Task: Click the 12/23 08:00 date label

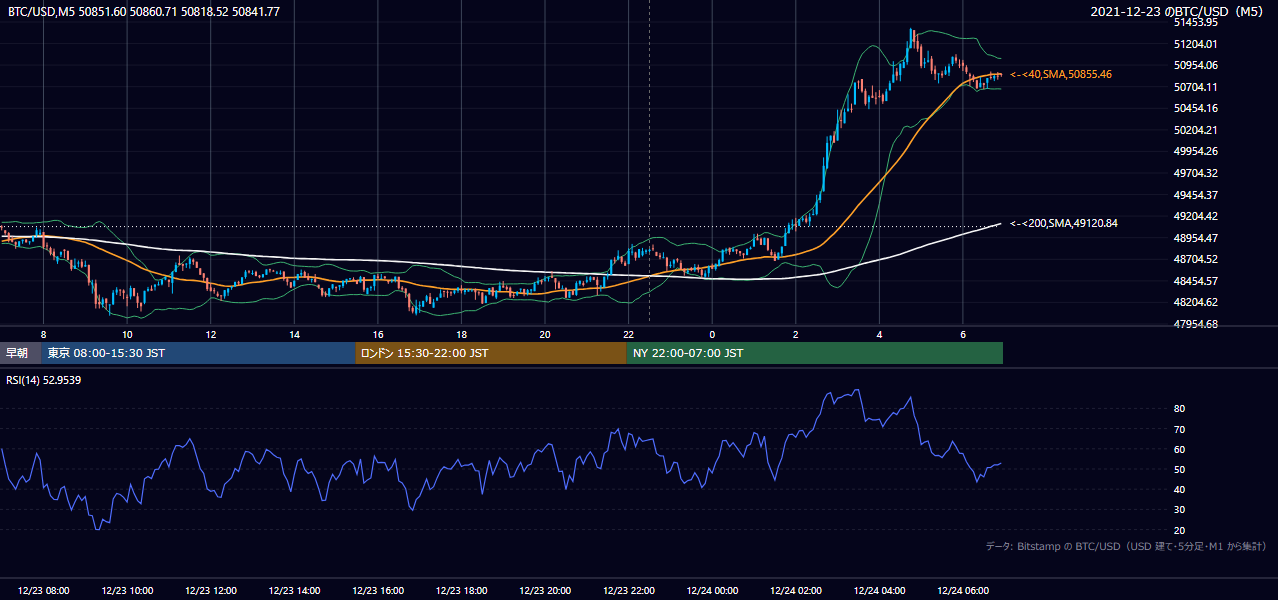Action: click(43, 591)
